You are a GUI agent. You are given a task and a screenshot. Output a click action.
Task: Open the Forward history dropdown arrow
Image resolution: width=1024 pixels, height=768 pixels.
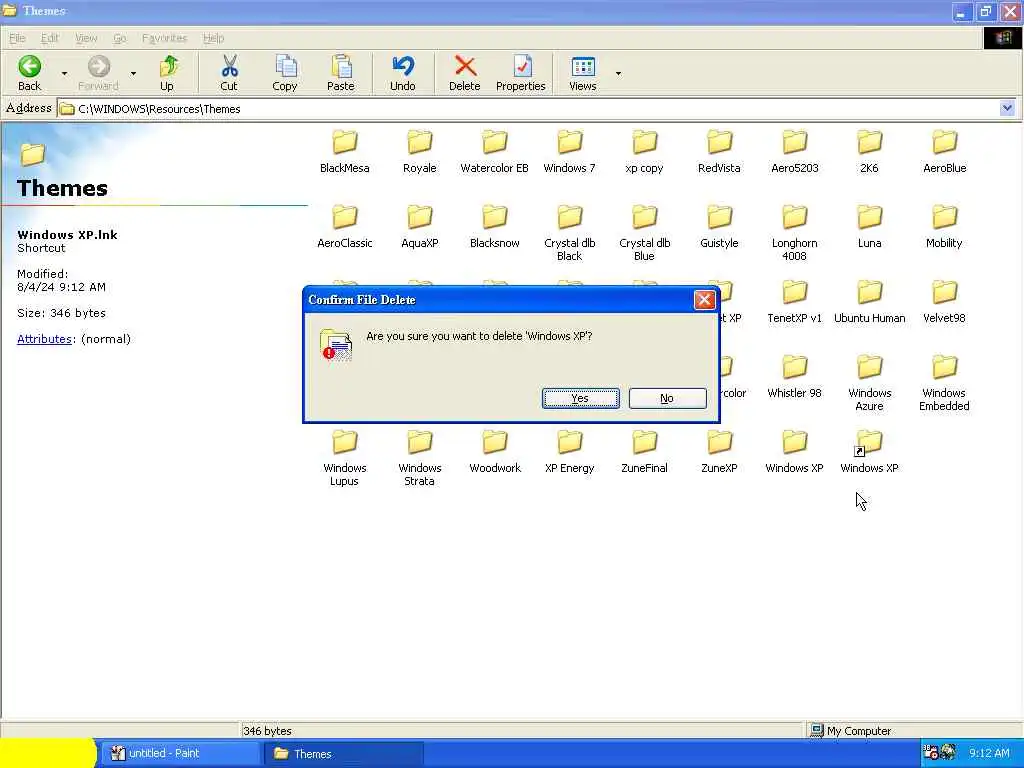(133, 73)
